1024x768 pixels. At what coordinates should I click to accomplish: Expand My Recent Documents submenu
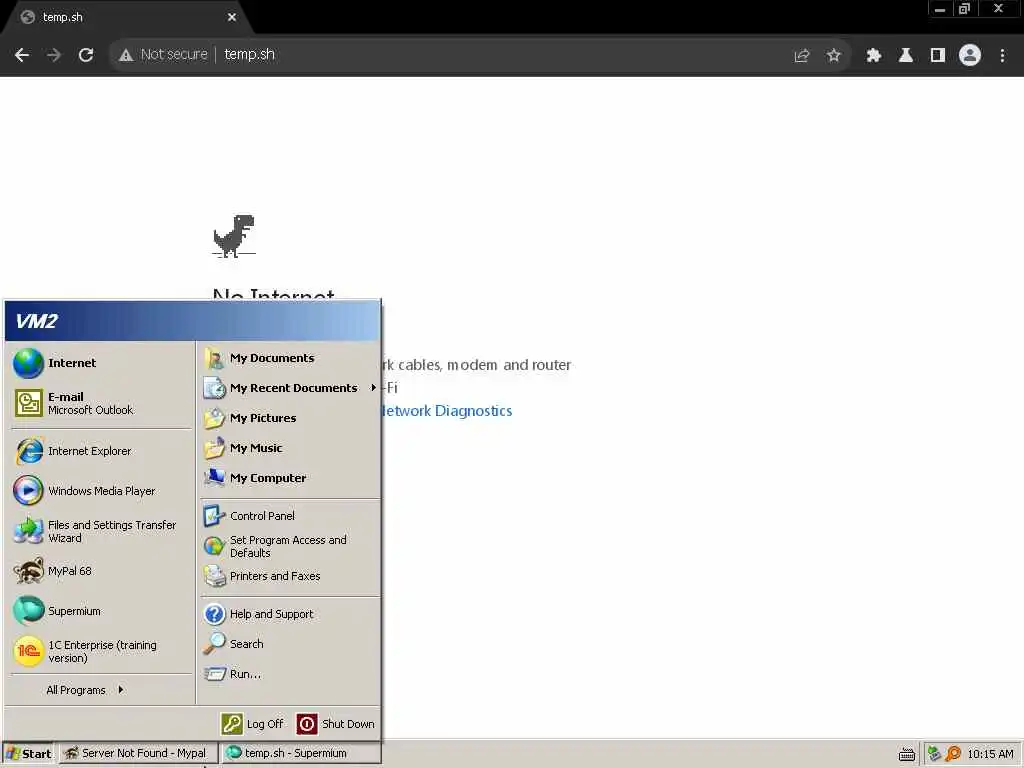pyautogui.click(x=290, y=388)
